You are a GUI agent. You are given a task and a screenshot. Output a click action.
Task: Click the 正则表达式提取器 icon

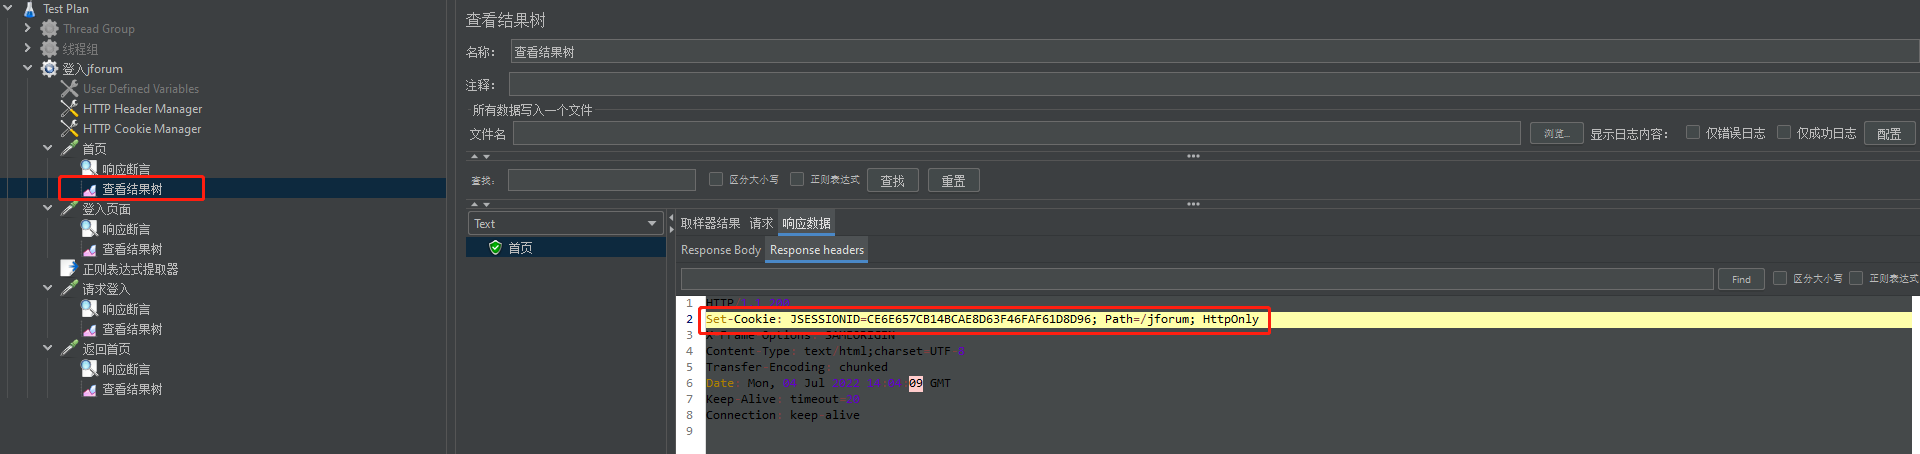69,269
